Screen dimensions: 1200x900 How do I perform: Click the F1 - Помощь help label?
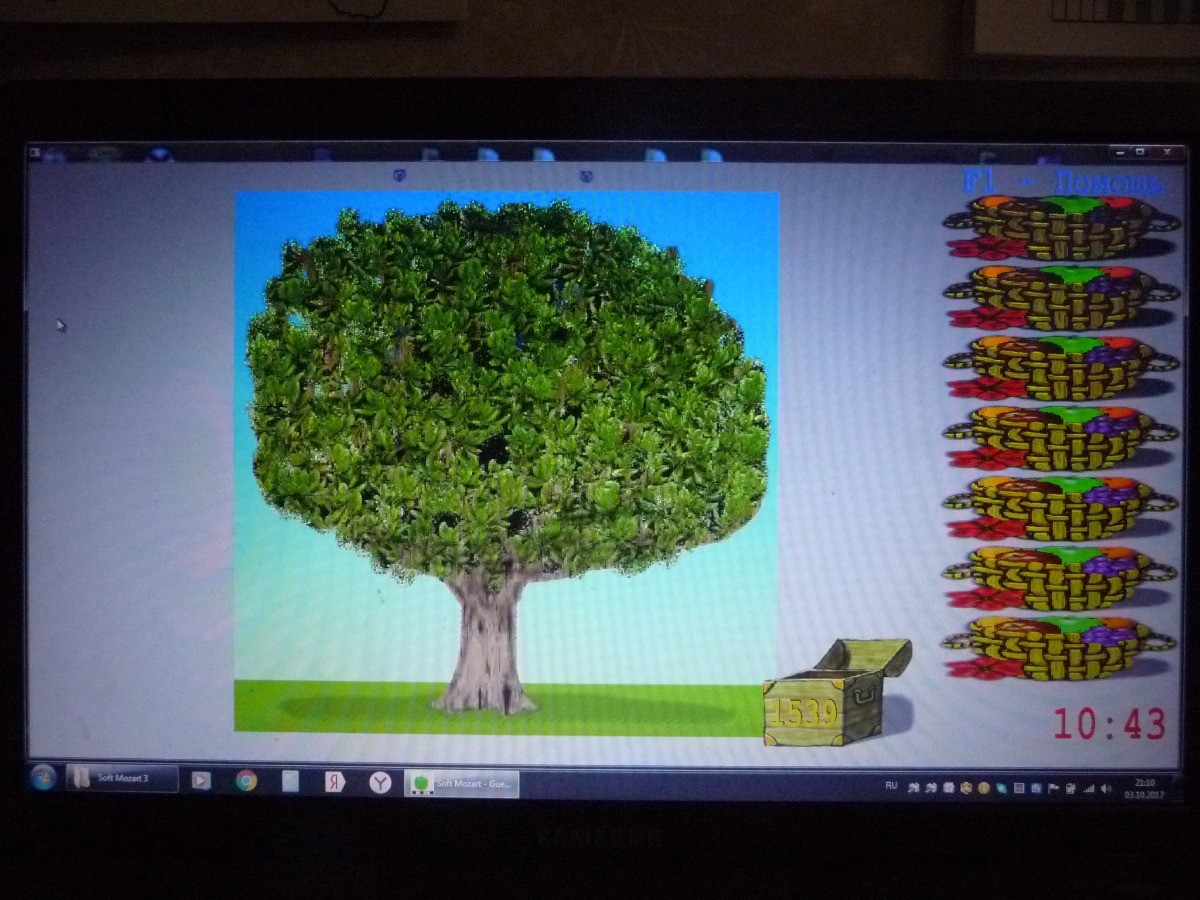pyautogui.click(x=1063, y=182)
